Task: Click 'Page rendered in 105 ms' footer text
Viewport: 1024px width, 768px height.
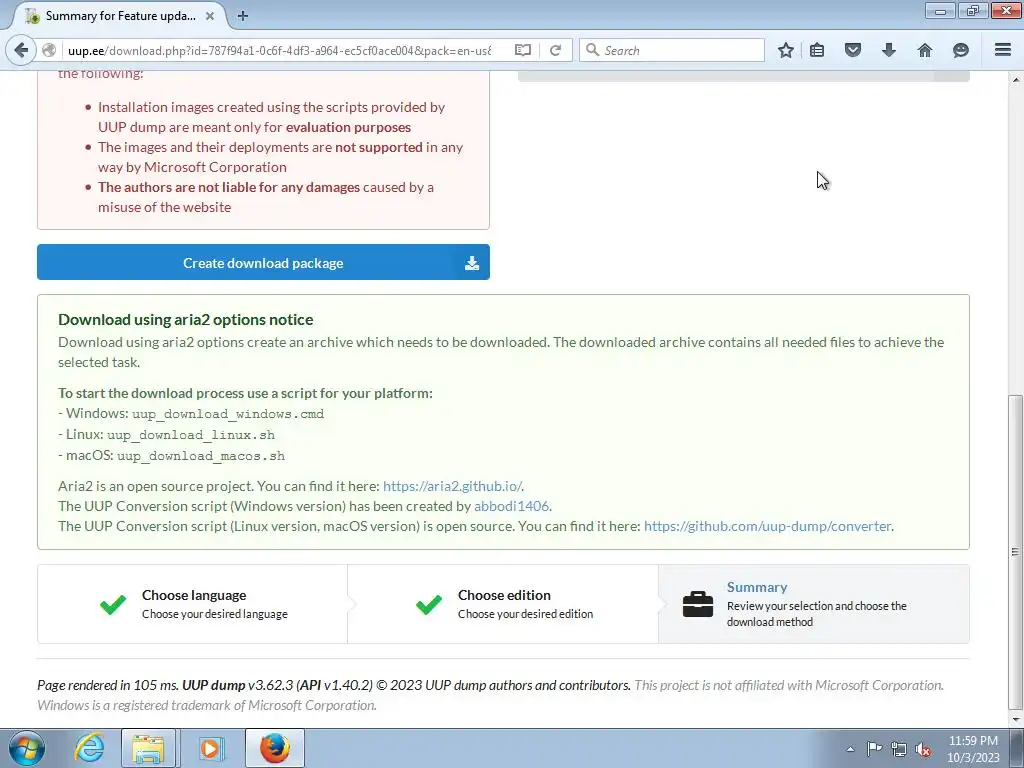Action: pos(108,685)
